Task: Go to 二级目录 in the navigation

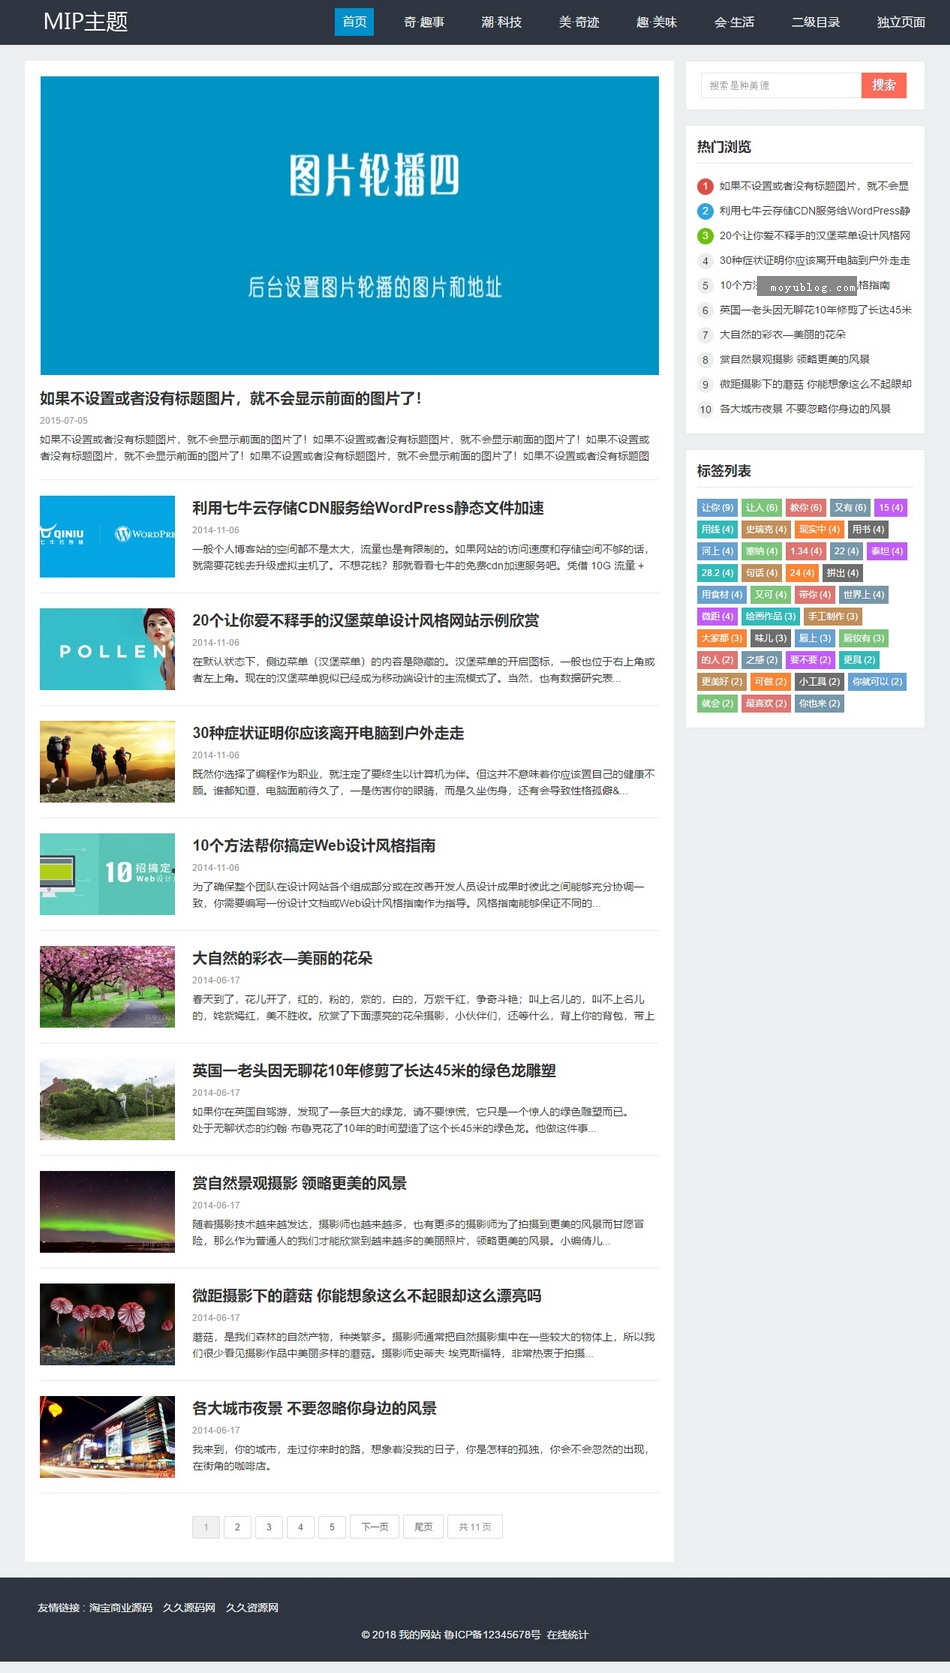Action: coord(815,22)
